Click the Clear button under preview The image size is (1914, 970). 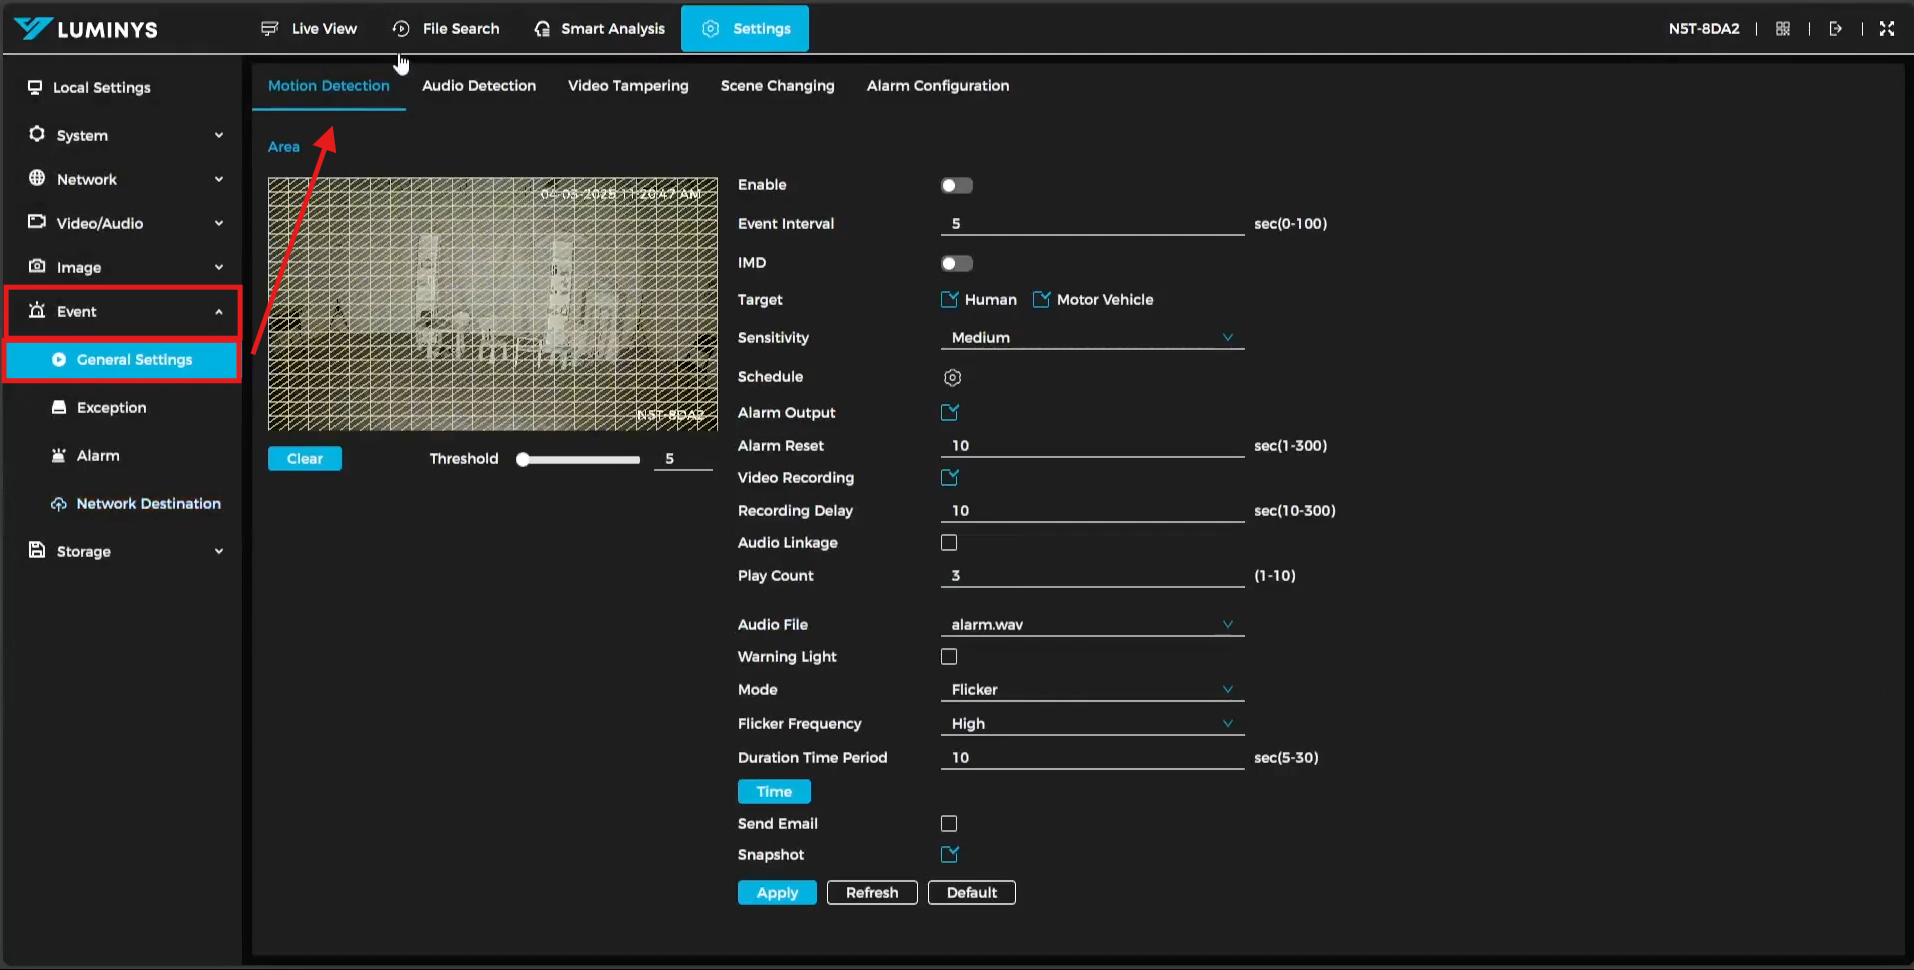[x=304, y=459]
